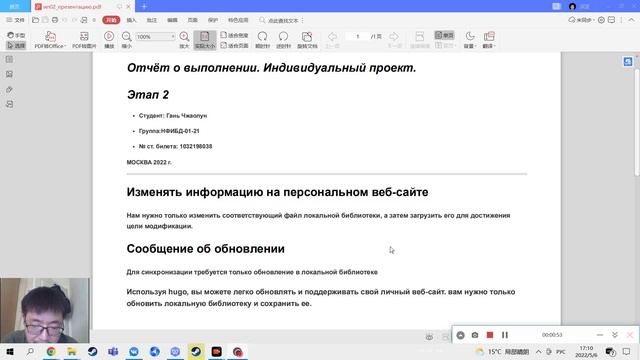
Task: Open the 保护 ribbon tab
Action: (x=213, y=20)
